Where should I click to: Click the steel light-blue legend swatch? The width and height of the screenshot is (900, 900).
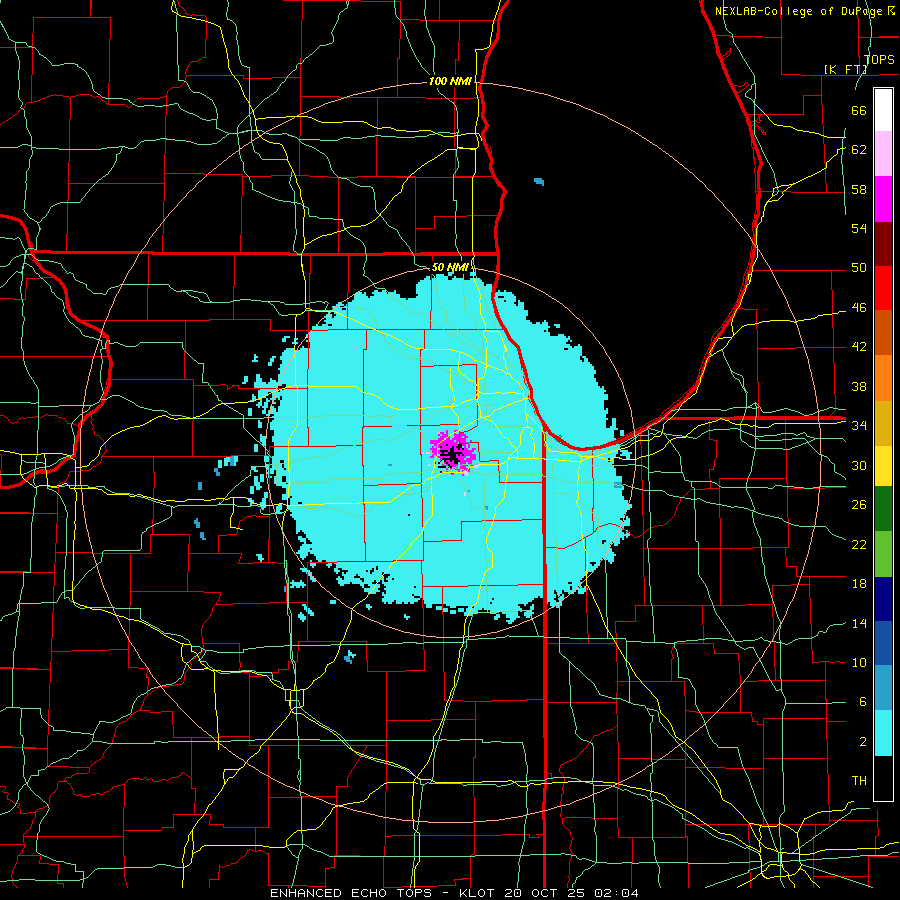pyautogui.click(x=883, y=687)
